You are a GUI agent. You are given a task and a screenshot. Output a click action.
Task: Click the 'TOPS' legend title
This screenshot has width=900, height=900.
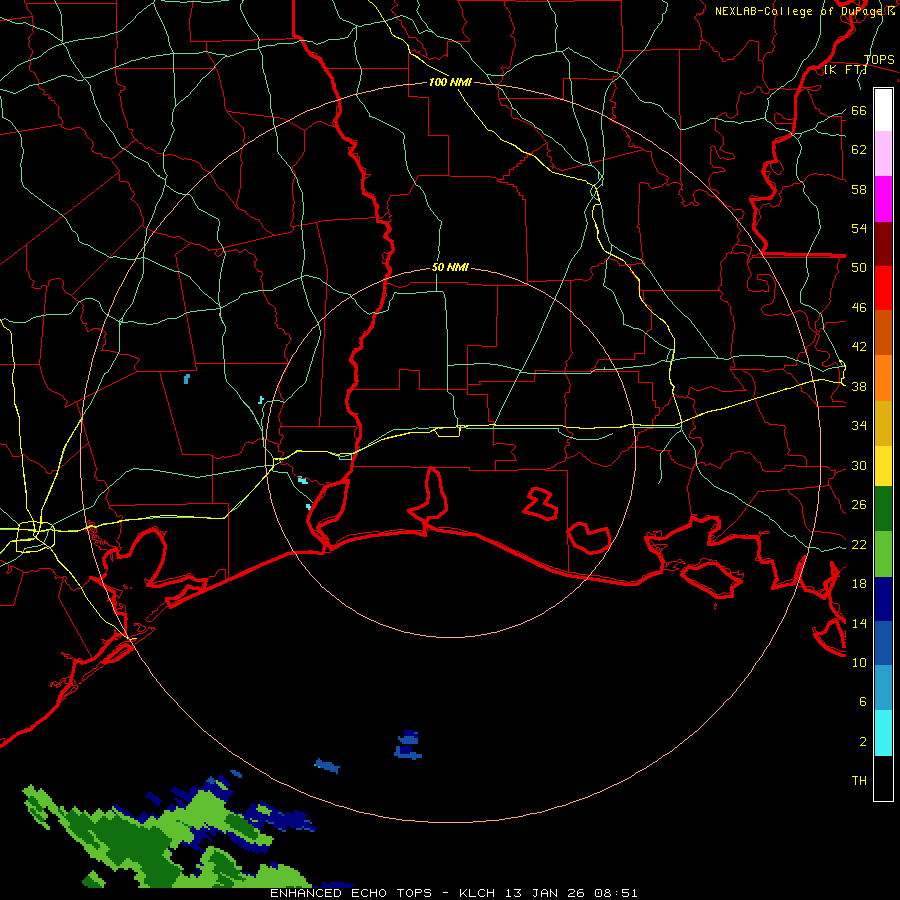pyautogui.click(x=879, y=59)
